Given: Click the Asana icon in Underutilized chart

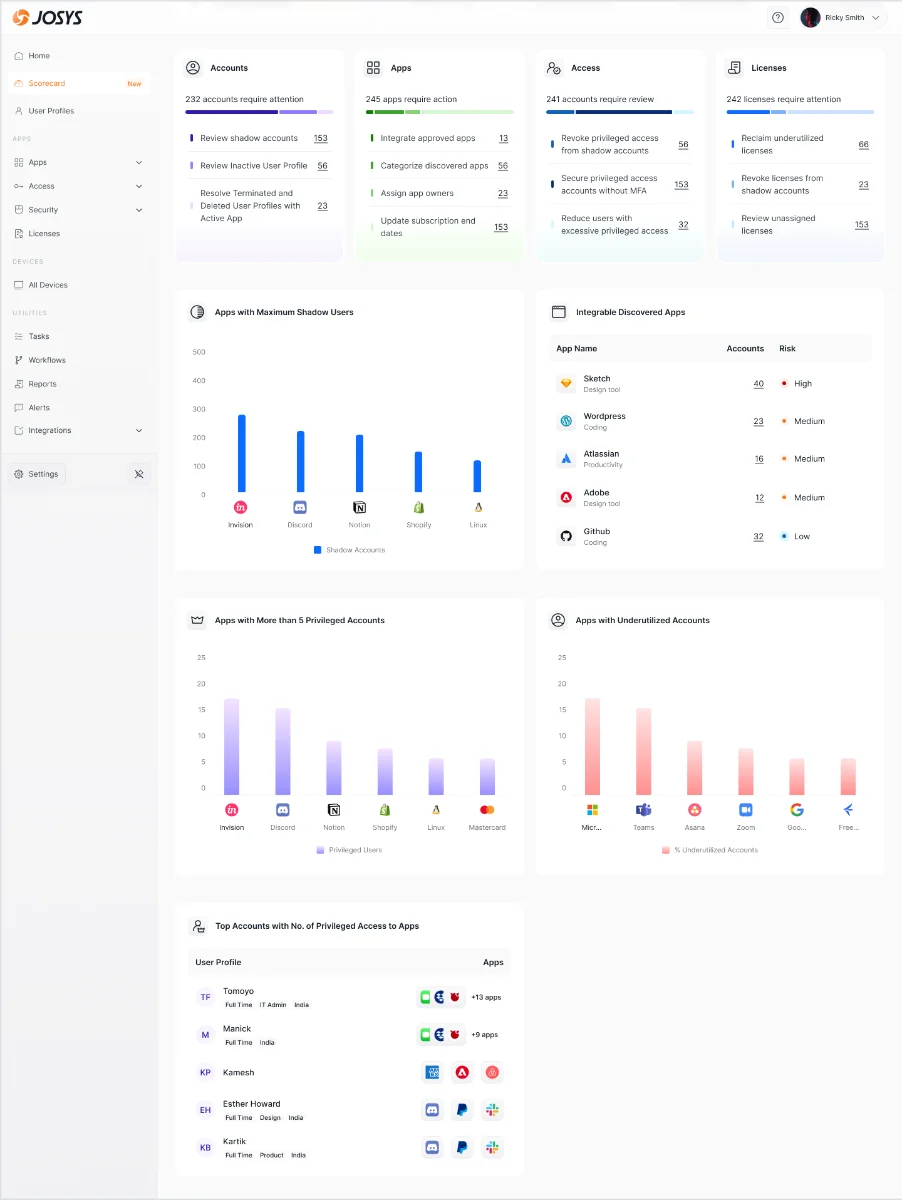Looking at the screenshot, I should coord(694,810).
